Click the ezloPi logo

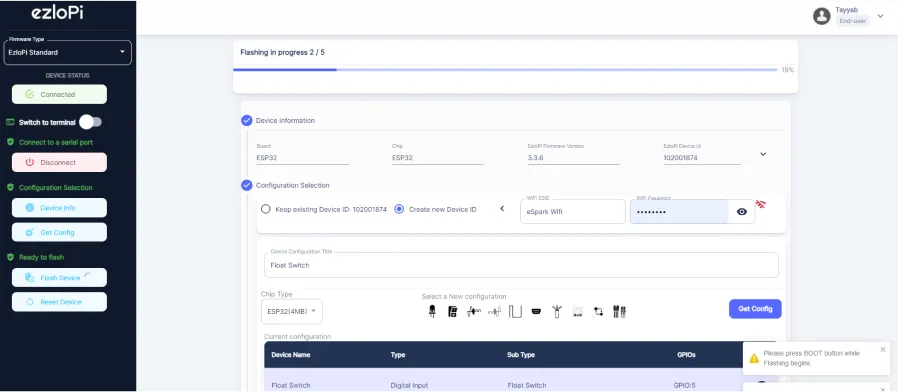57,13
